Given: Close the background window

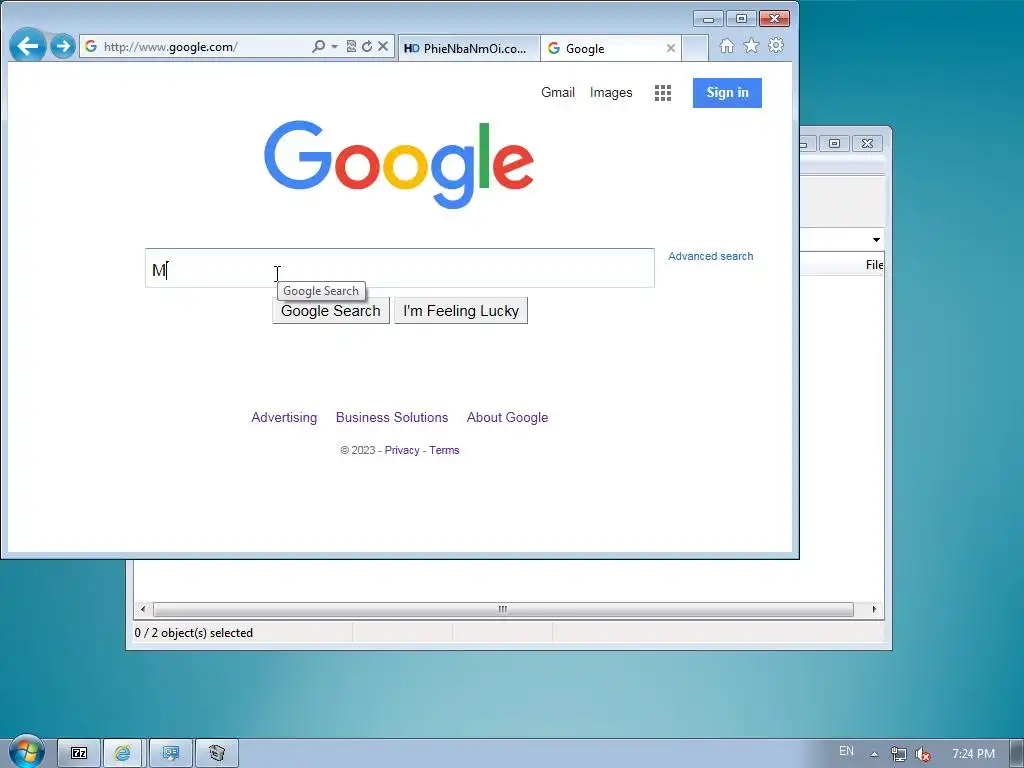Looking at the screenshot, I should 867,143.
